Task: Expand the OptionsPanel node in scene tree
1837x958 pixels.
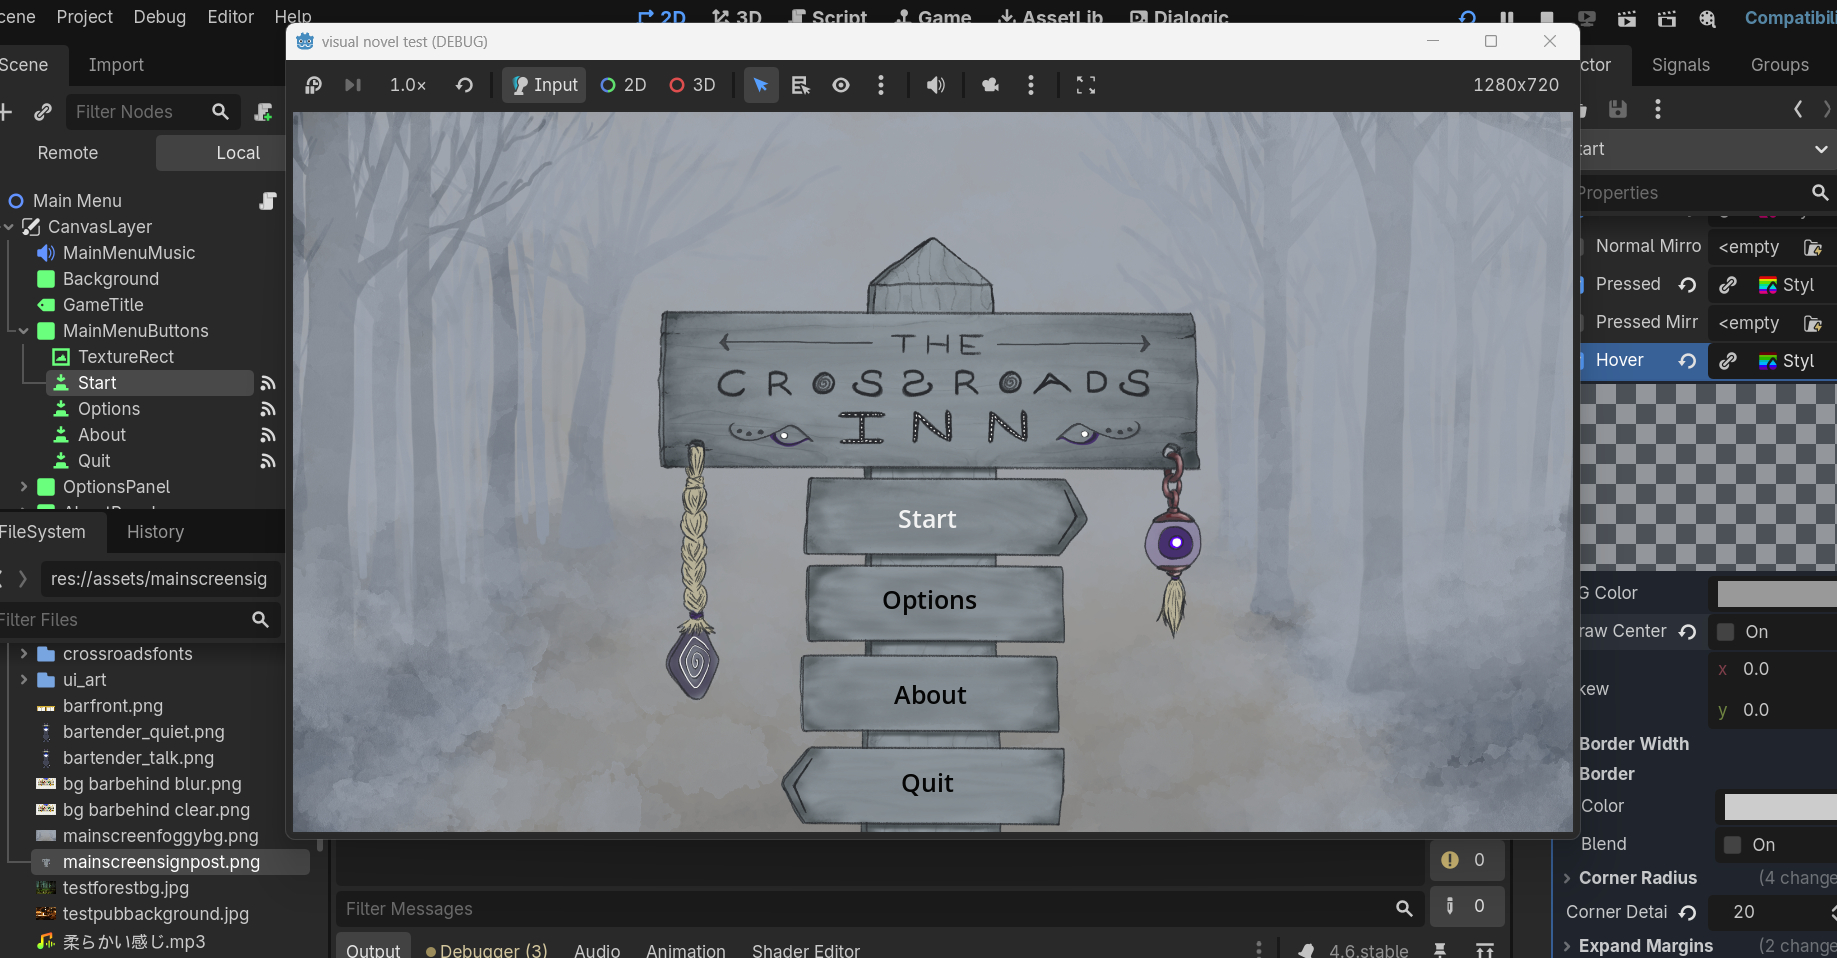Action: point(24,487)
